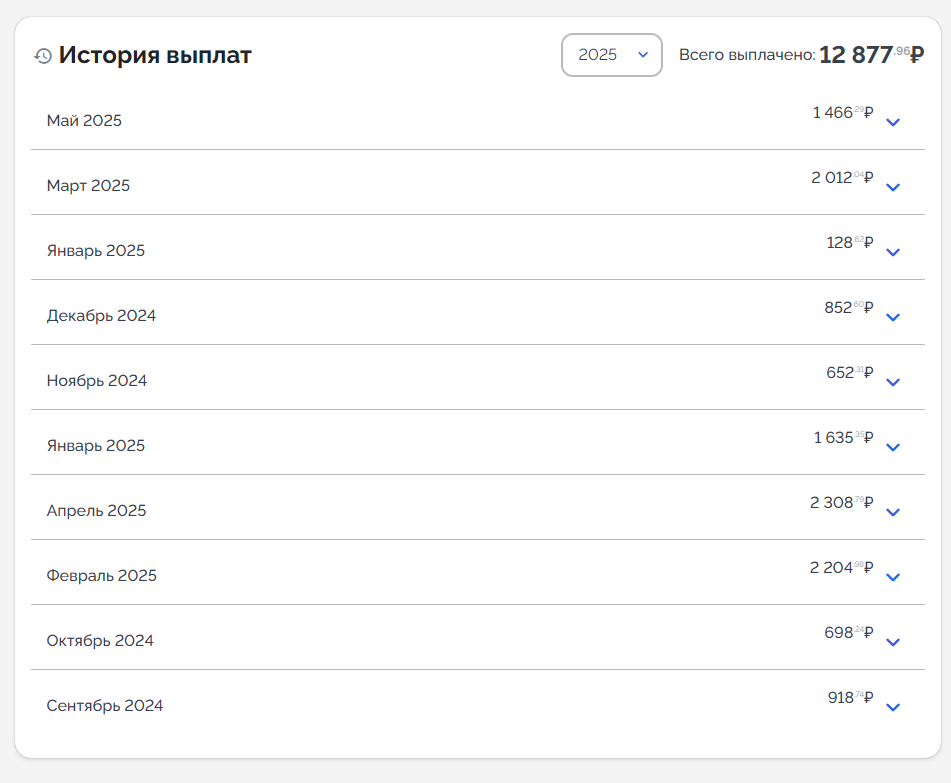Expand the Октябрь 2024 row chevron
Viewport: 951px width, 783px height.
pos(893,642)
